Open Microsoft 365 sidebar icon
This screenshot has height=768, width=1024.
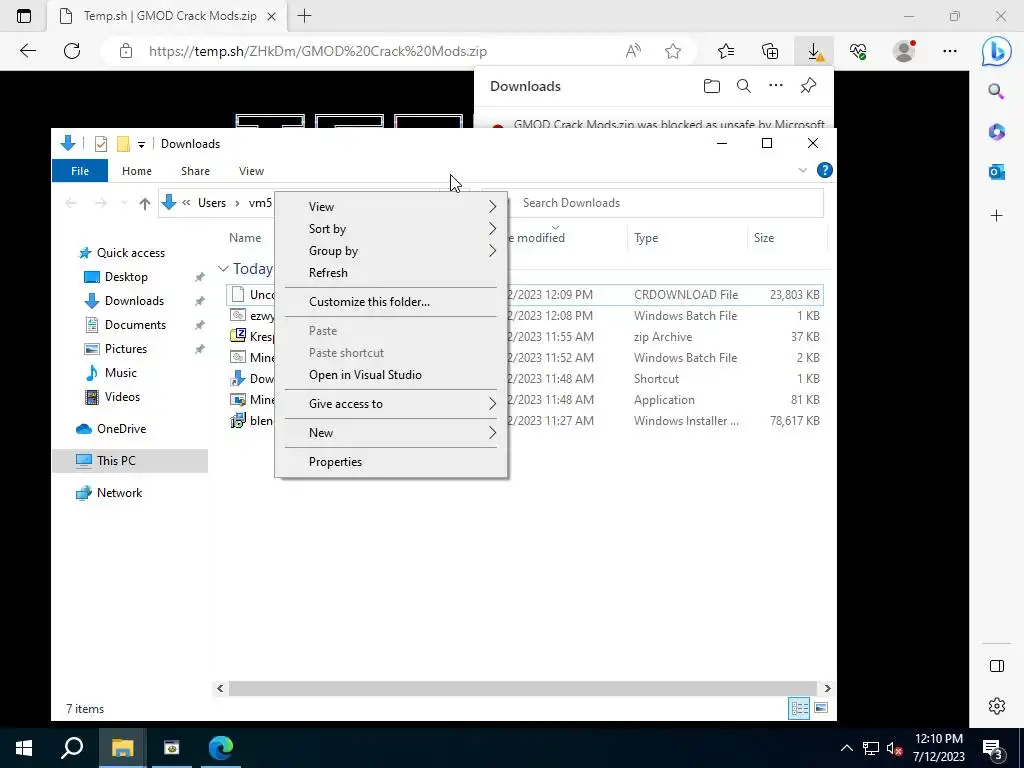tap(997, 132)
